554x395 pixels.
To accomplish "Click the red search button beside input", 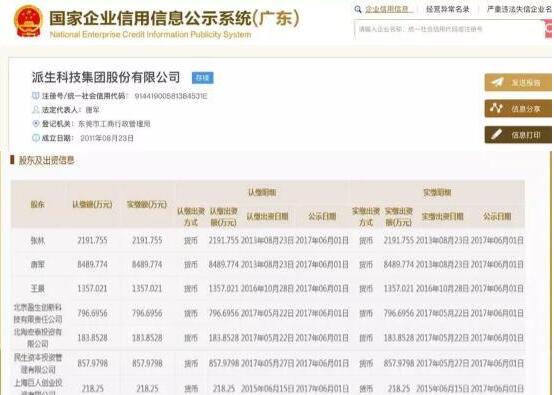I will (549, 29).
